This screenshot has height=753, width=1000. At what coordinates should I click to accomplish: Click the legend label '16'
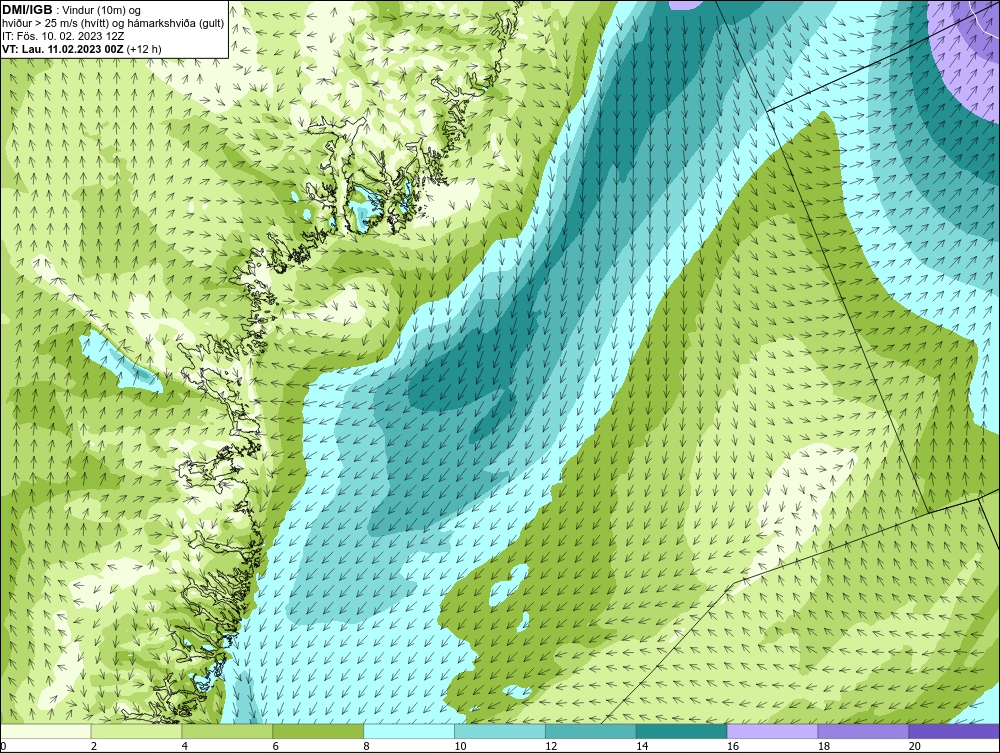(x=733, y=746)
